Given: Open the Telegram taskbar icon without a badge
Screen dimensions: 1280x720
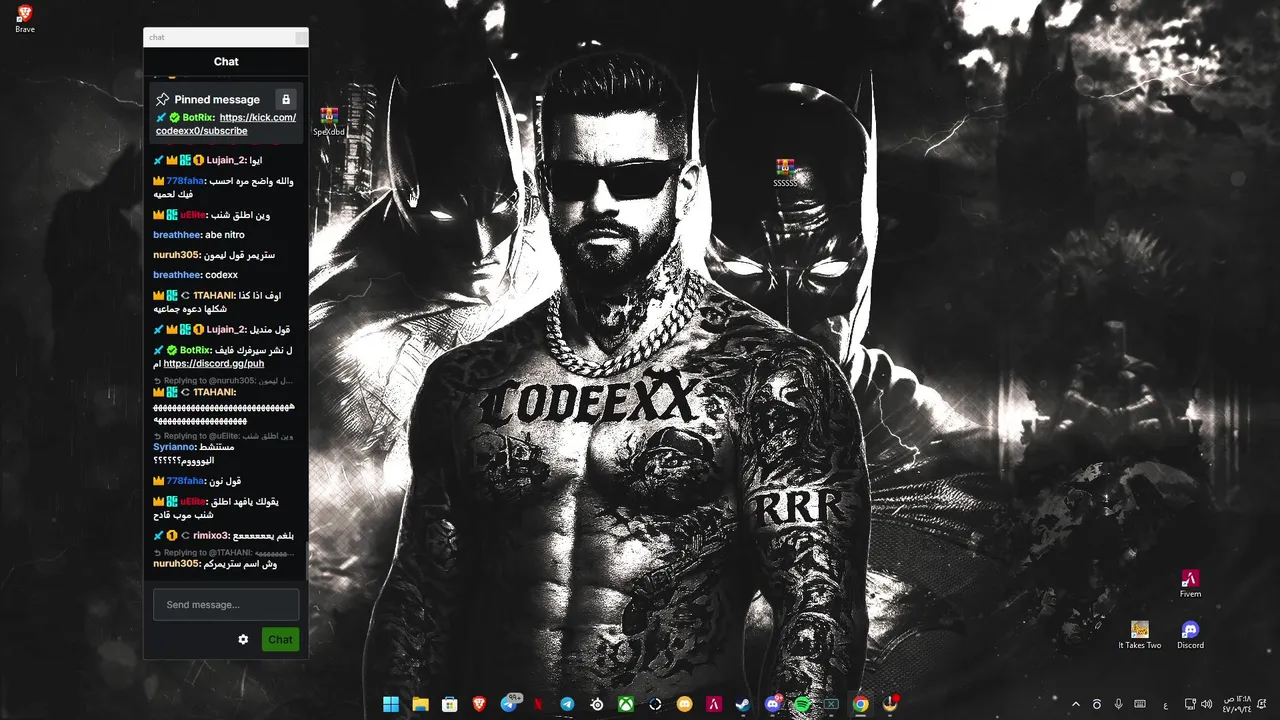Looking at the screenshot, I should coord(567,704).
